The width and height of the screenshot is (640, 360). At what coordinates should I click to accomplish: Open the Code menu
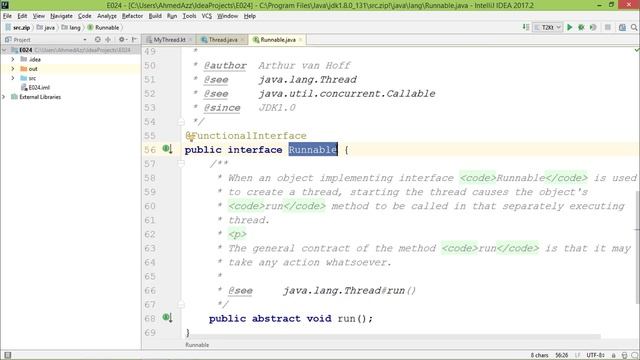pyautogui.click(x=84, y=16)
